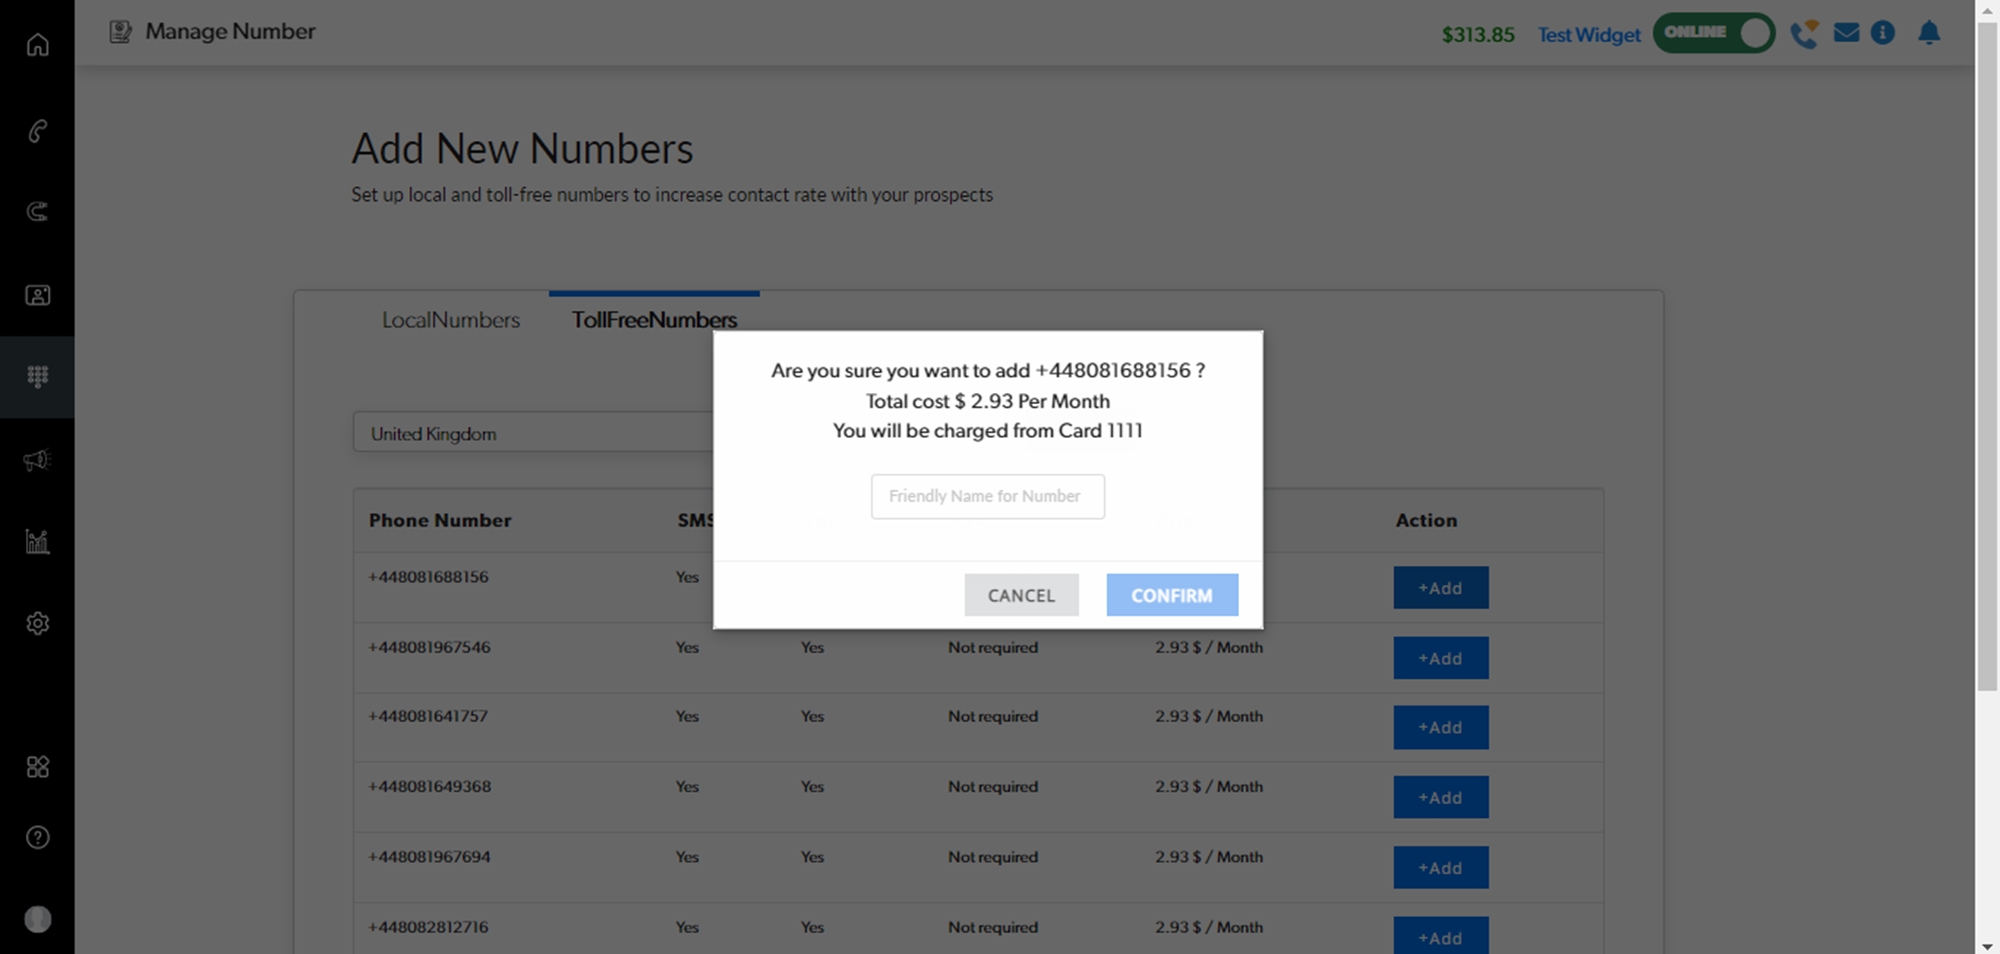
Task: Switch to the LocalNumbers tab
Action: coord(451,320)
